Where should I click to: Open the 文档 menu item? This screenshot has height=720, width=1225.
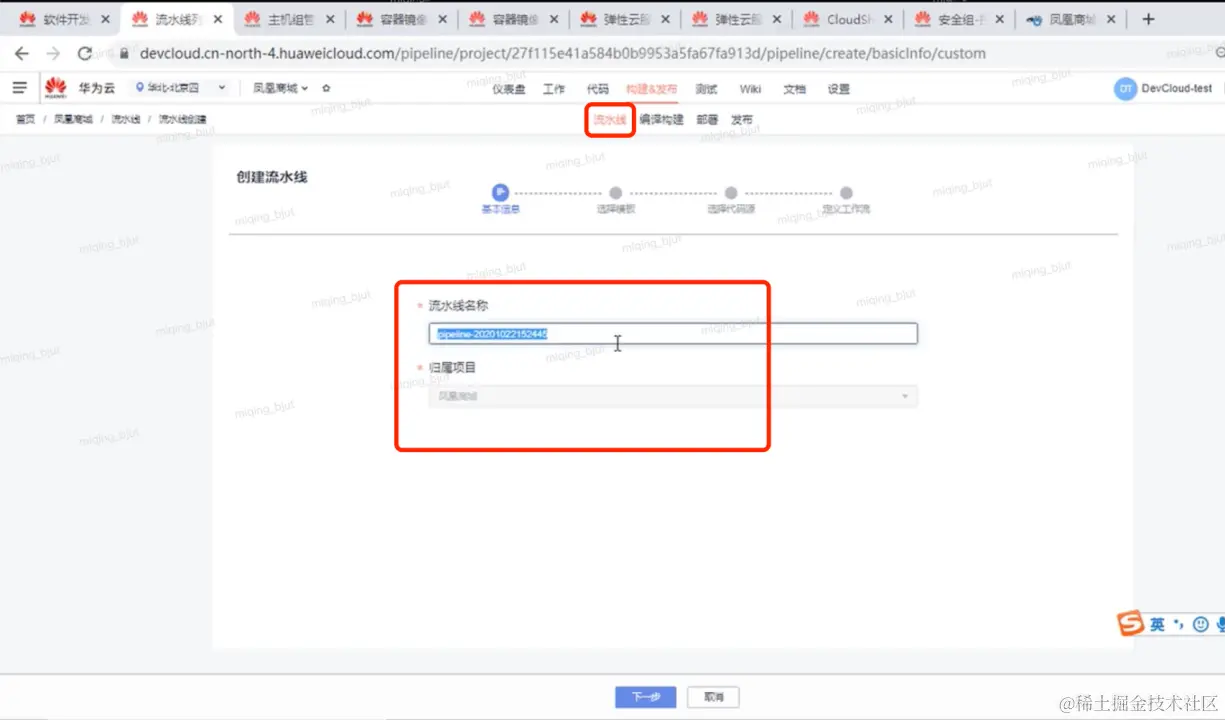click(x=794, y=89)
